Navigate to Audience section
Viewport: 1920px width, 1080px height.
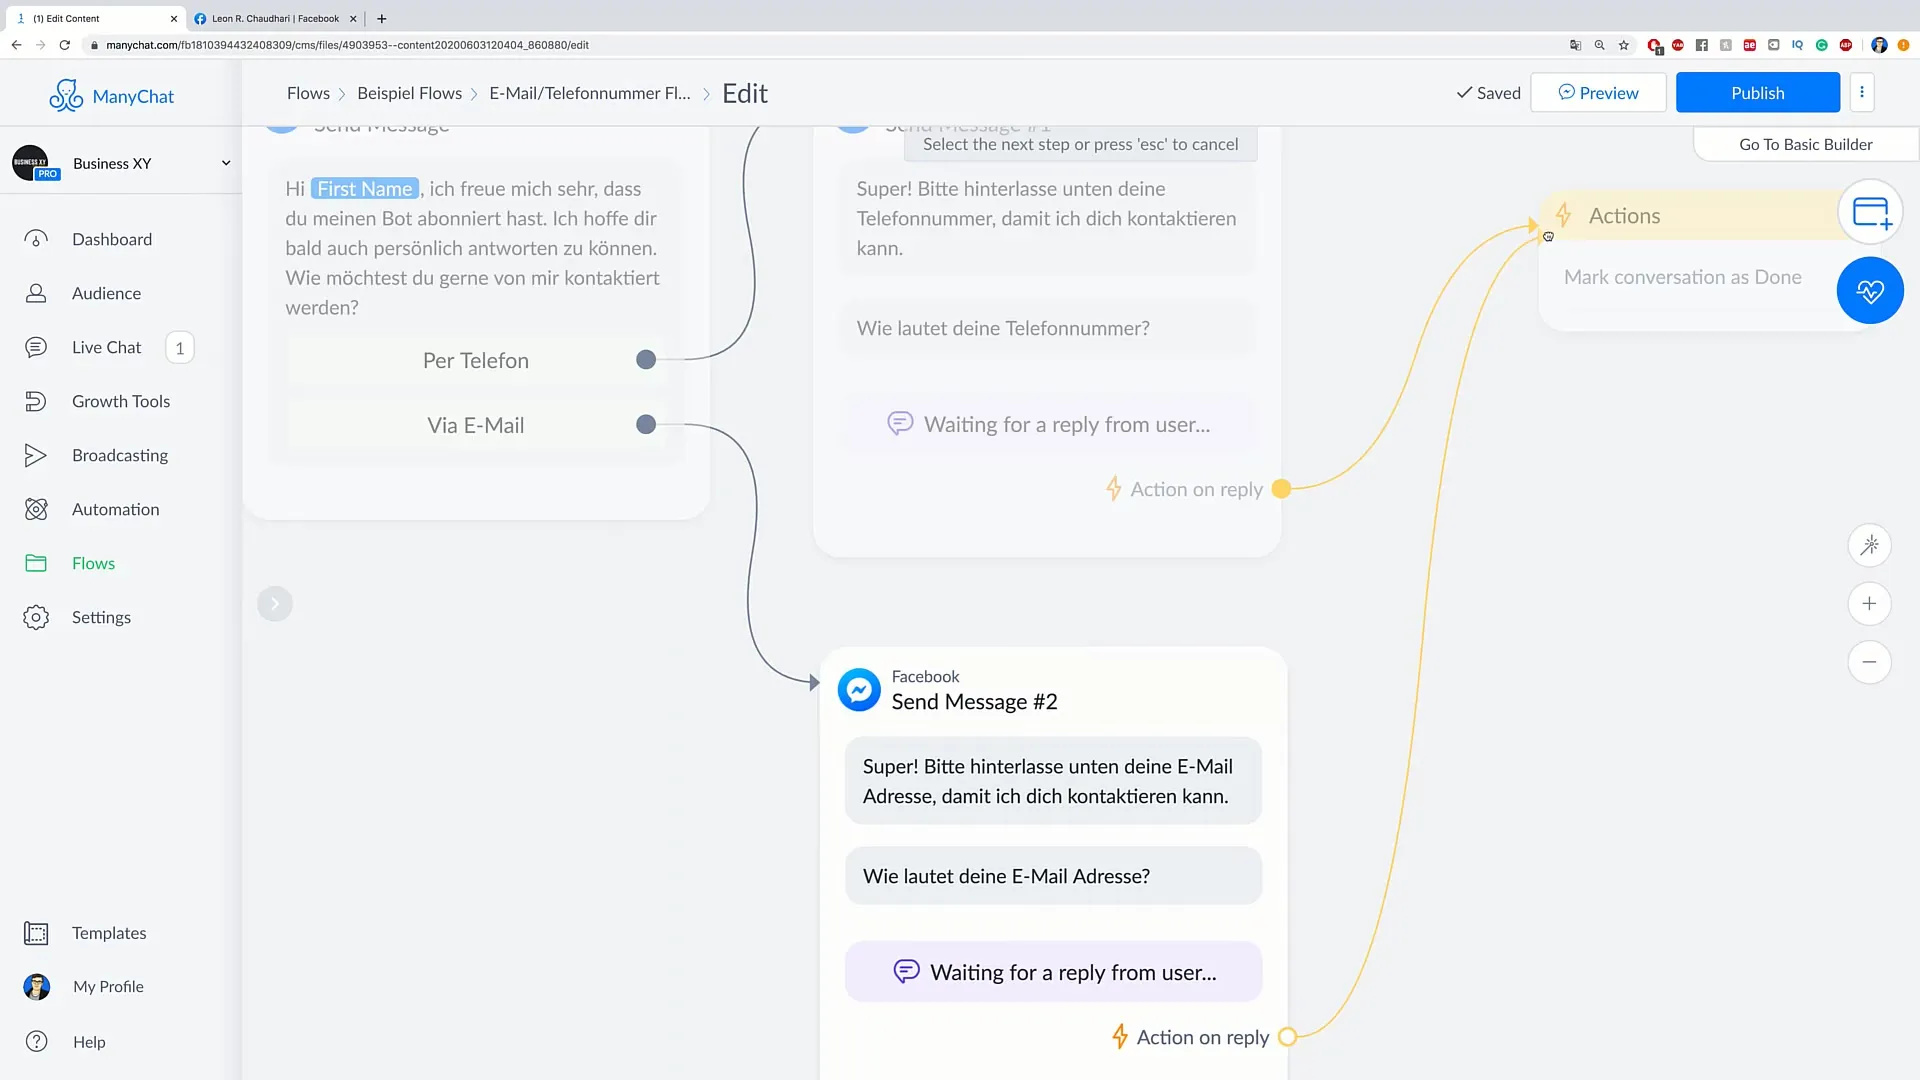(107, 293)
